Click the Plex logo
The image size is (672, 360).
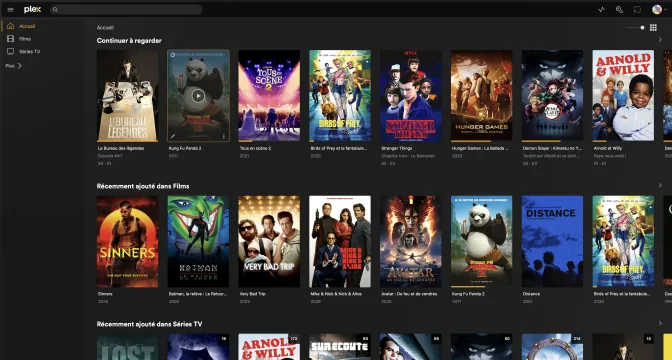point(33,9)
